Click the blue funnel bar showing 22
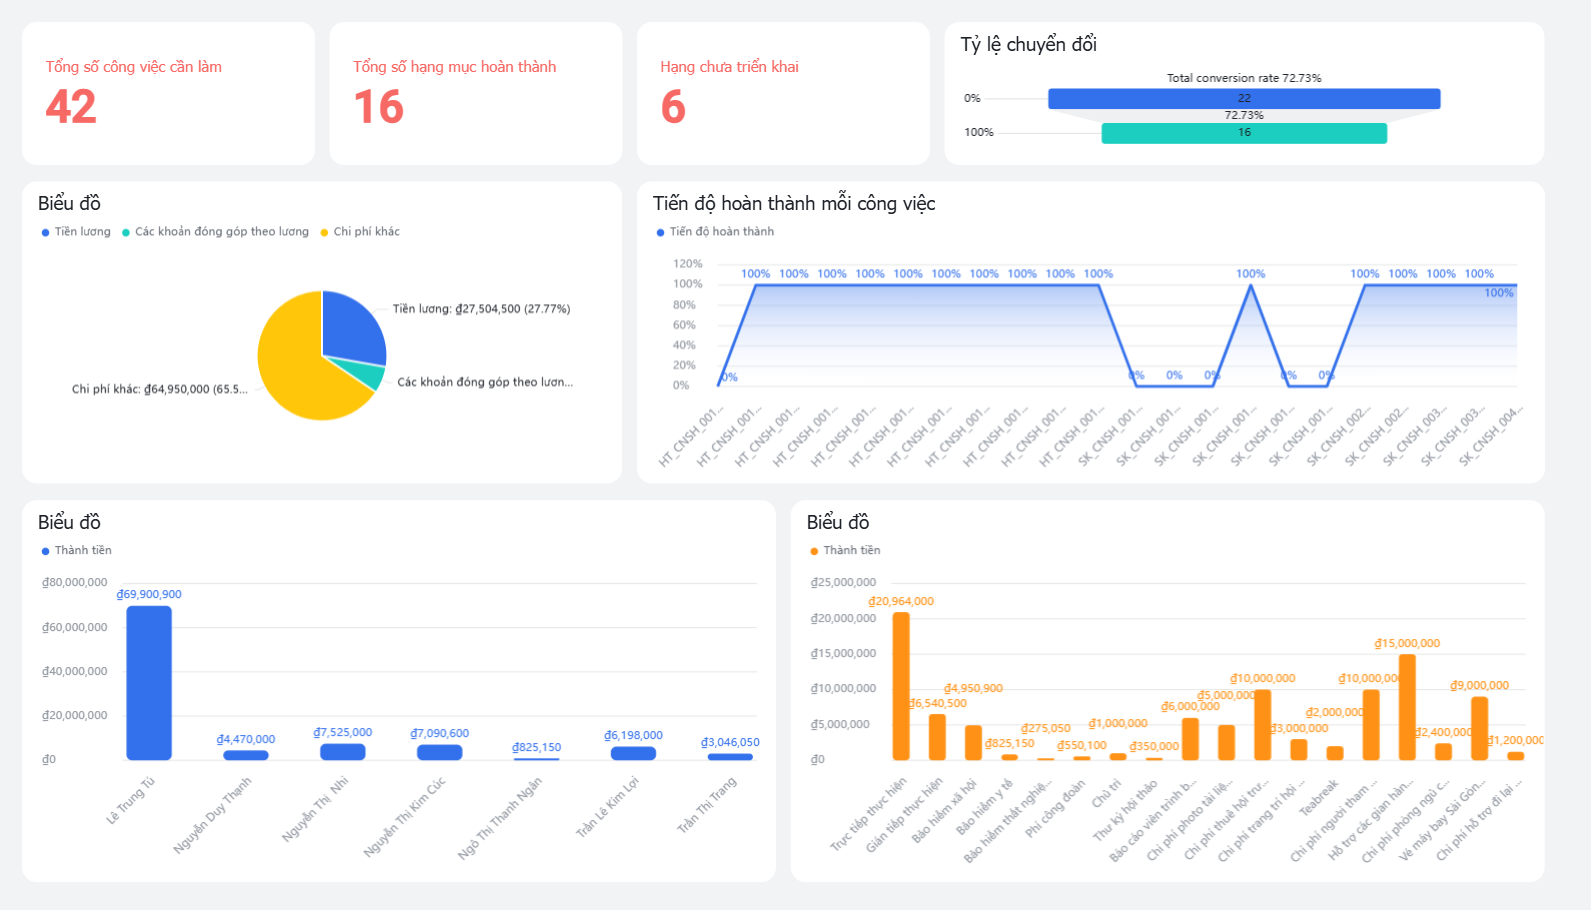Screen dimensions: 1591x910 [1244, 98]
